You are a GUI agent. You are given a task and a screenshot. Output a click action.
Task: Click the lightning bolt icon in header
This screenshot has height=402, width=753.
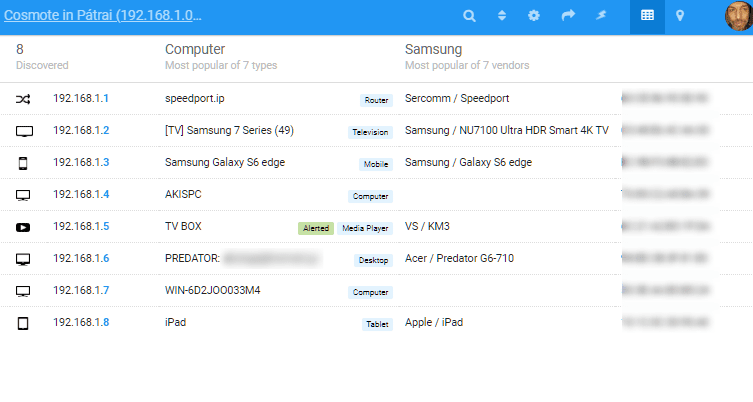pyautogui.click(x=601, y=16)
